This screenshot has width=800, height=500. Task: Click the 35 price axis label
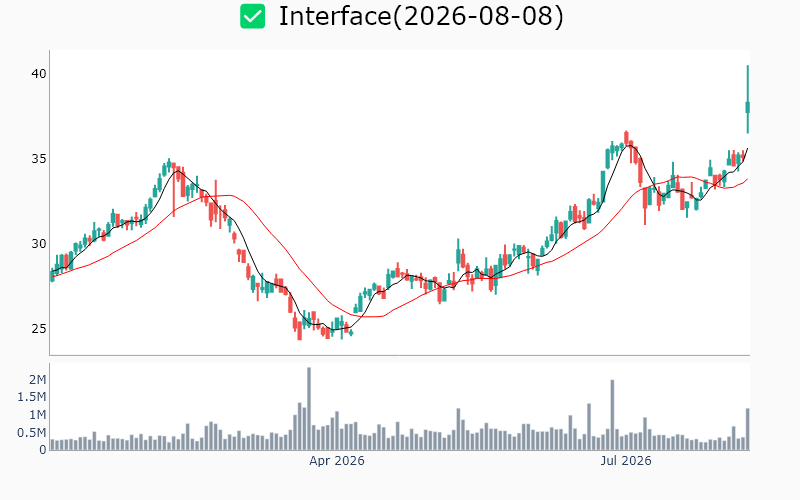click(x=39, y=159)
